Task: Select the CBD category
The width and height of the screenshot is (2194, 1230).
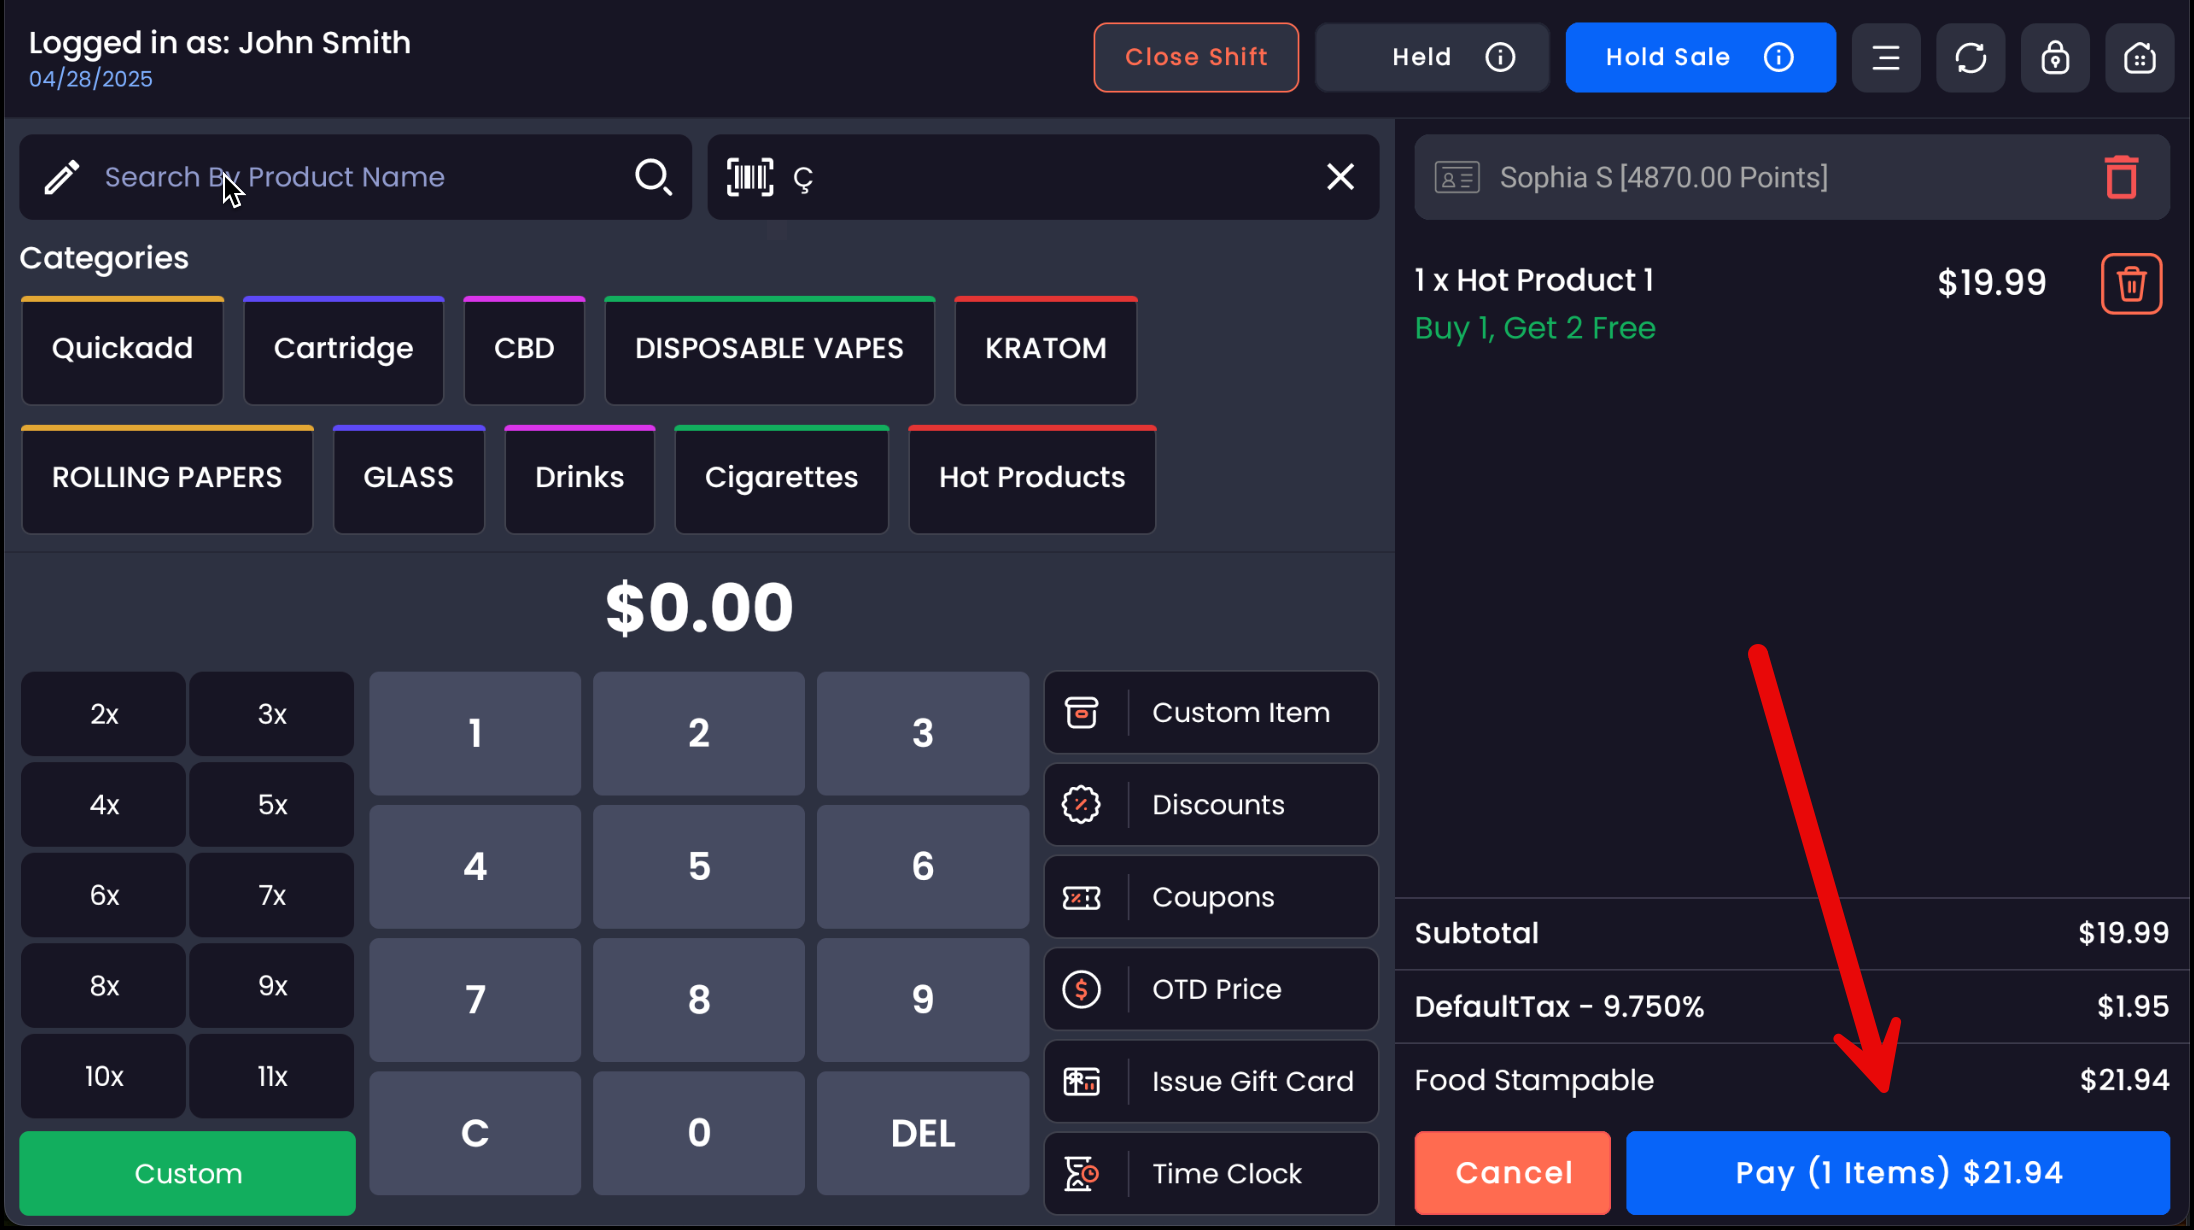Action: pos(523,349)
